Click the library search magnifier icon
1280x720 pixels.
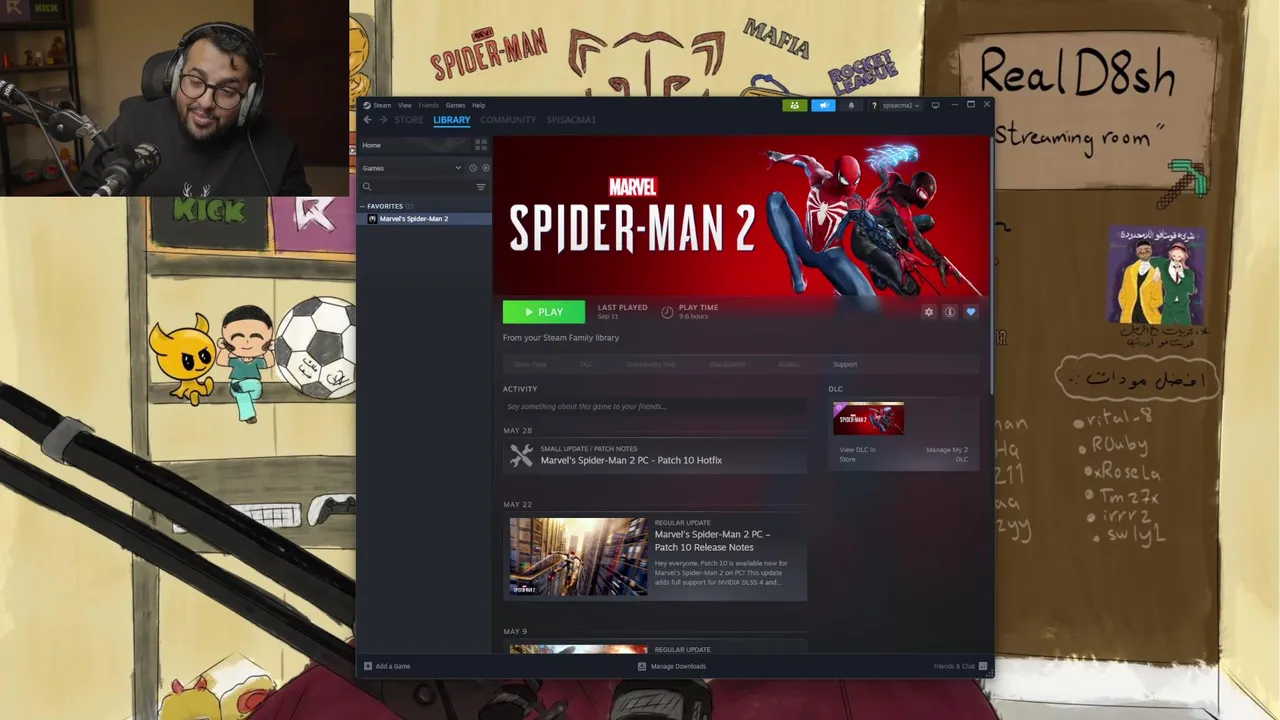(x=367, y=187)
